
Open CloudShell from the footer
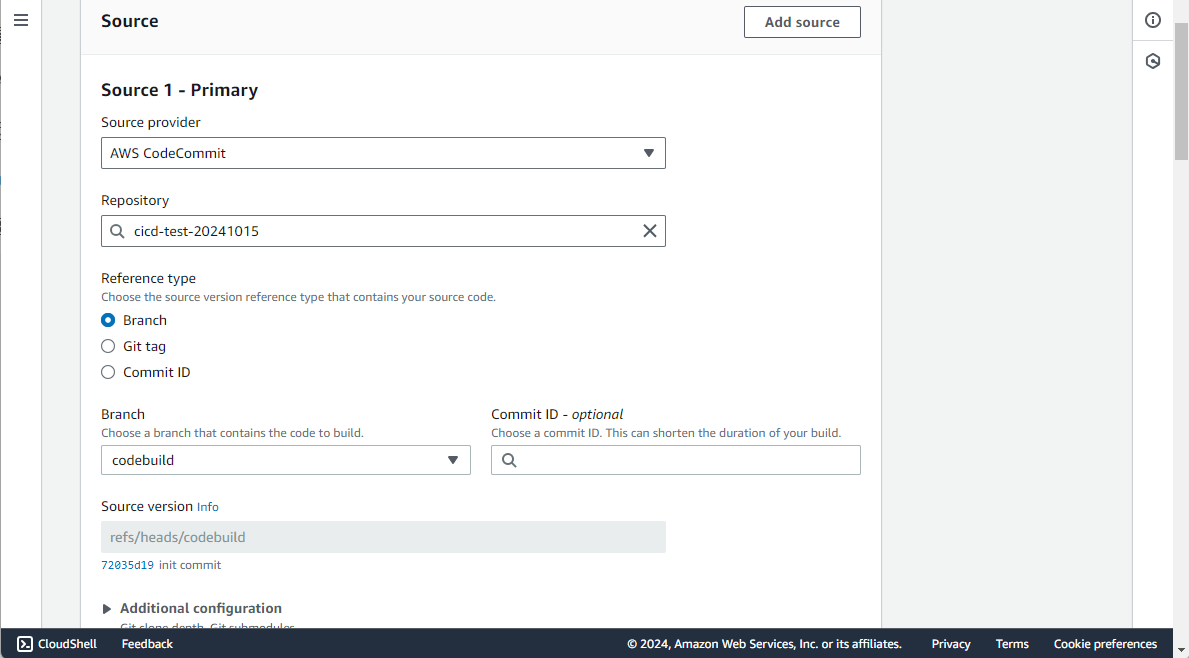click(57, 644)
